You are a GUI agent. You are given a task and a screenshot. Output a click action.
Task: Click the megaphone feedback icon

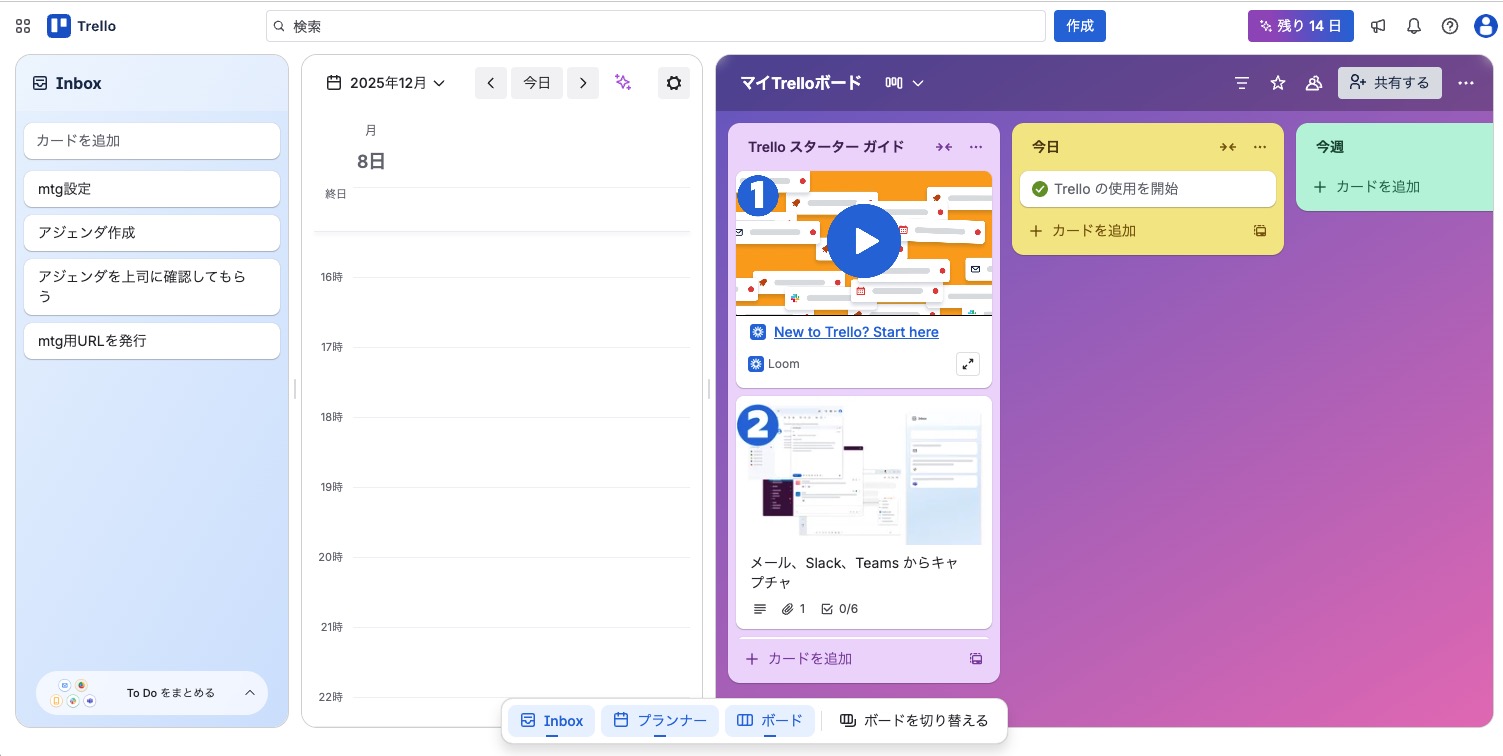[x=1378, y=26]
